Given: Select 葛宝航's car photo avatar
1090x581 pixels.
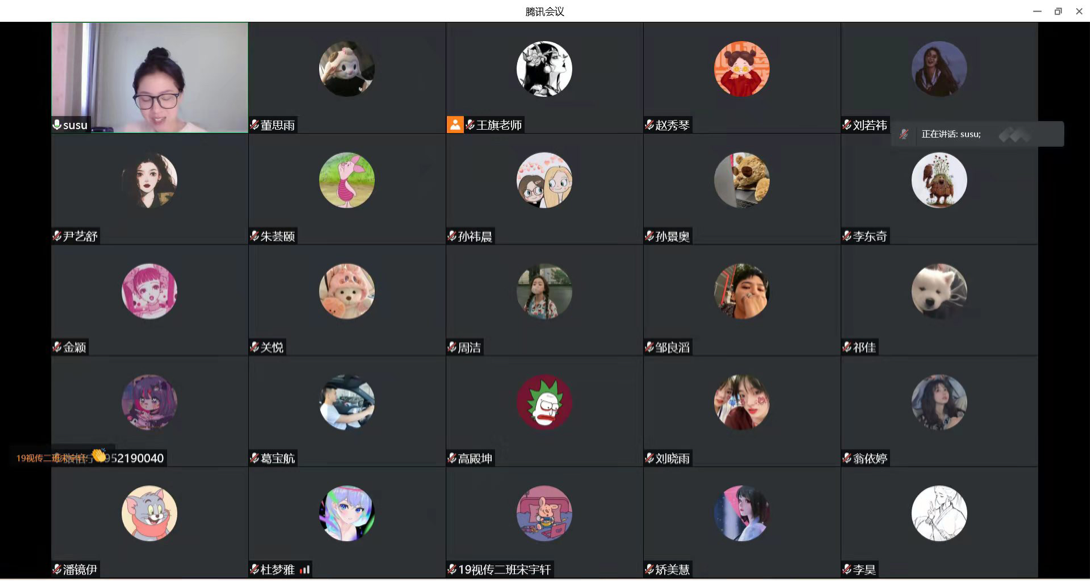Looking at the screenshot, I should 347,402.
